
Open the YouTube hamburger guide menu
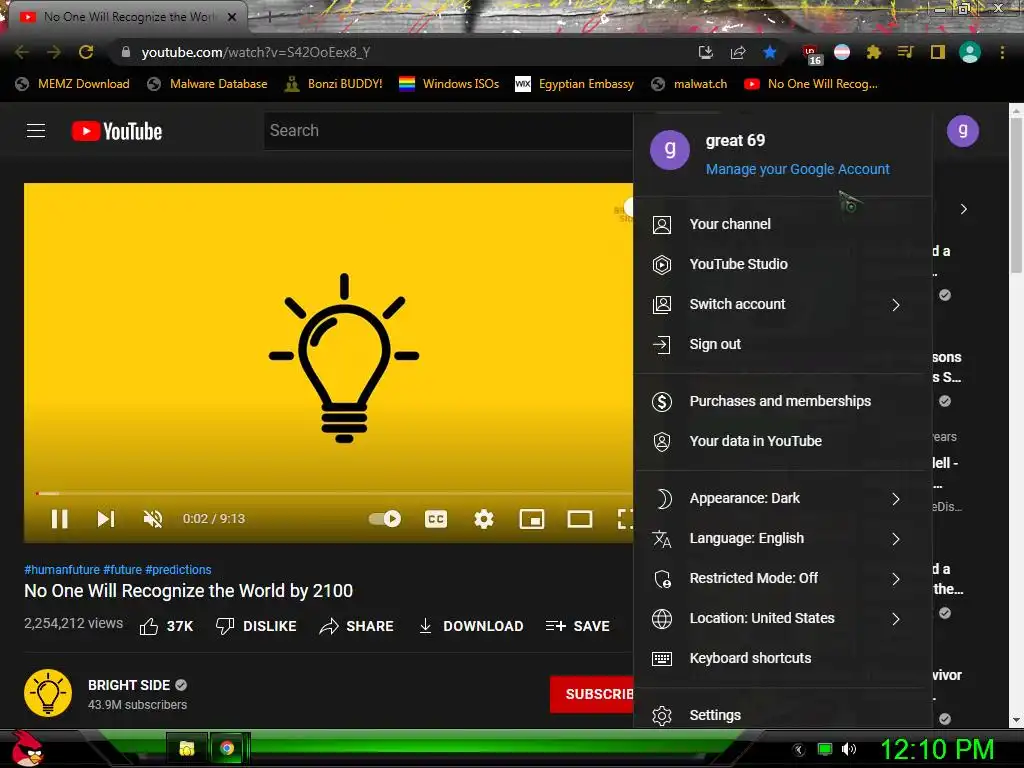(36, 131)
